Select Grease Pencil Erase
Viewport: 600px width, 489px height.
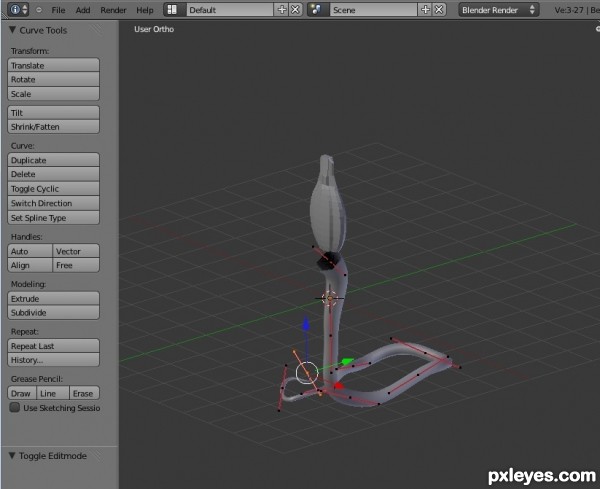(84, 393)
